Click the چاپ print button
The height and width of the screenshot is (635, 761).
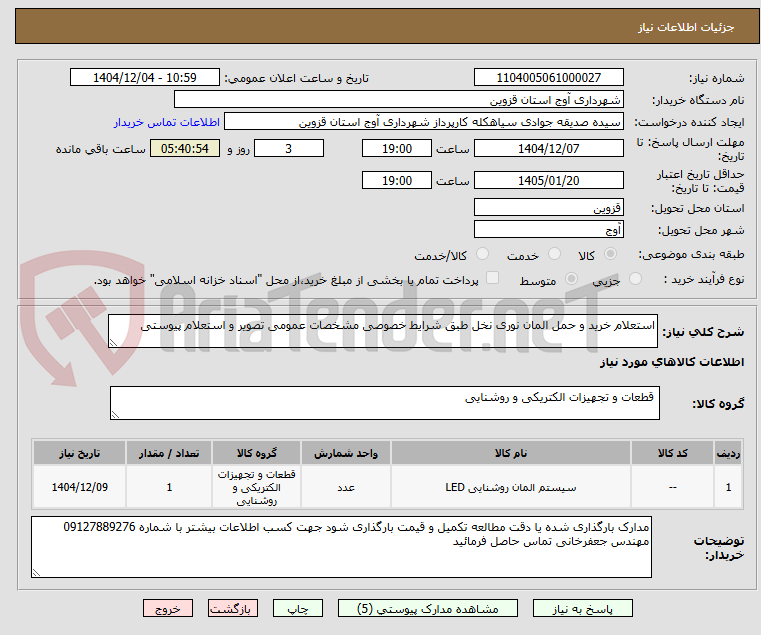298,608
